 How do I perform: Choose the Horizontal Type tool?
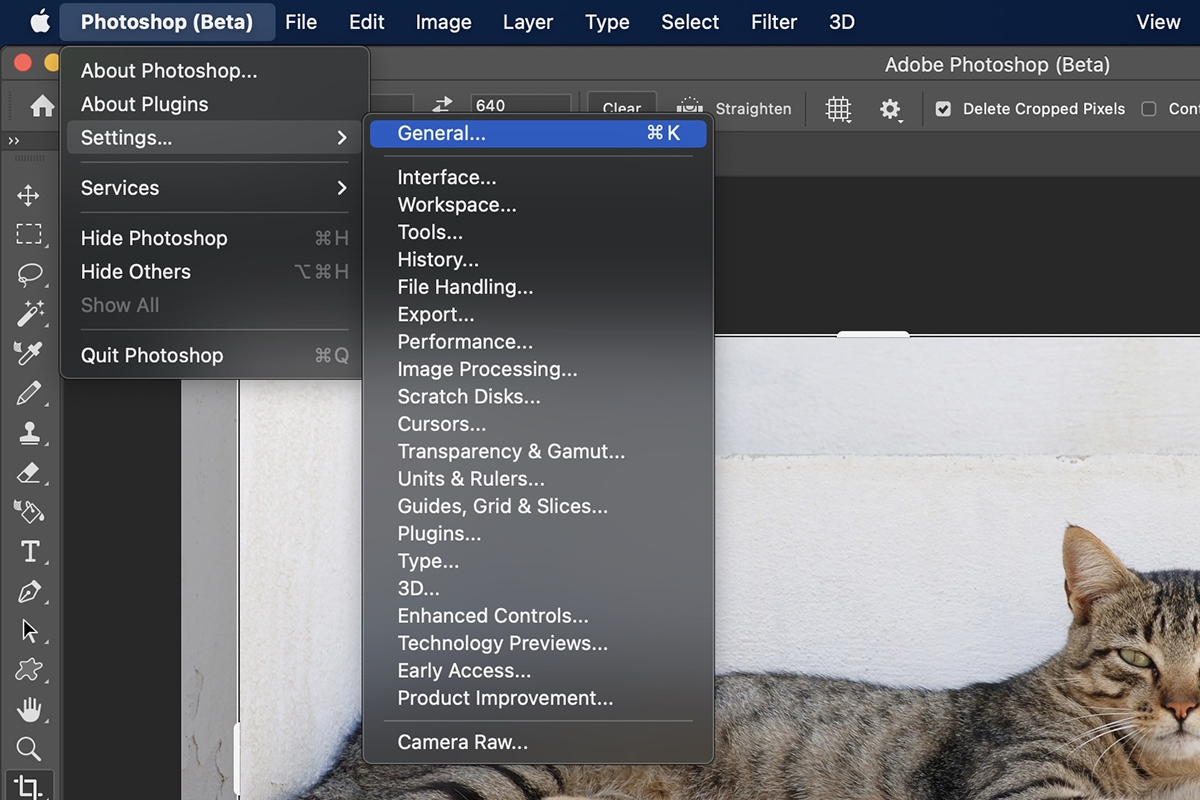point(30,551)
